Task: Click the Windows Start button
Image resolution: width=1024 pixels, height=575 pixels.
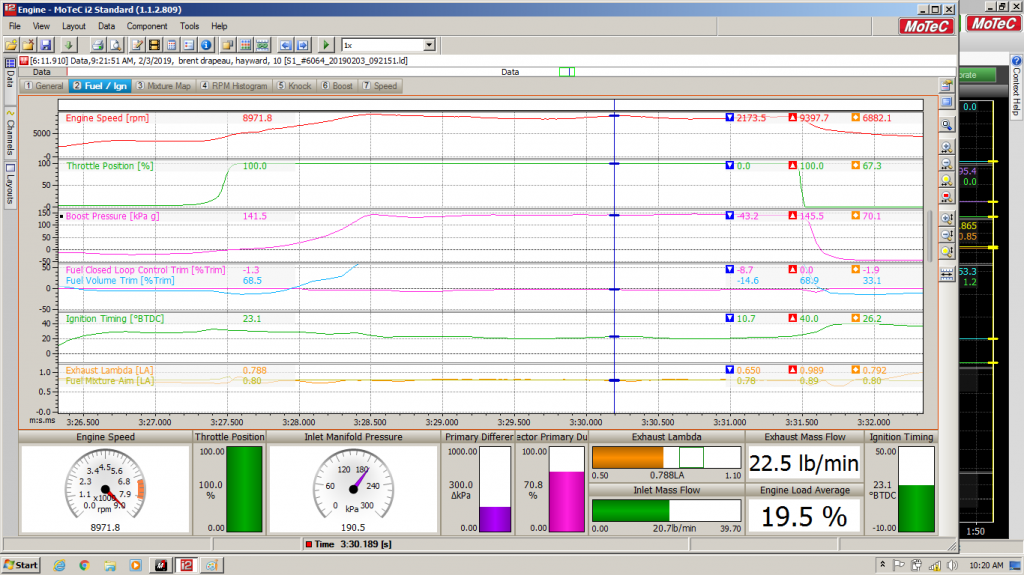Action: [x=20, y=565]
